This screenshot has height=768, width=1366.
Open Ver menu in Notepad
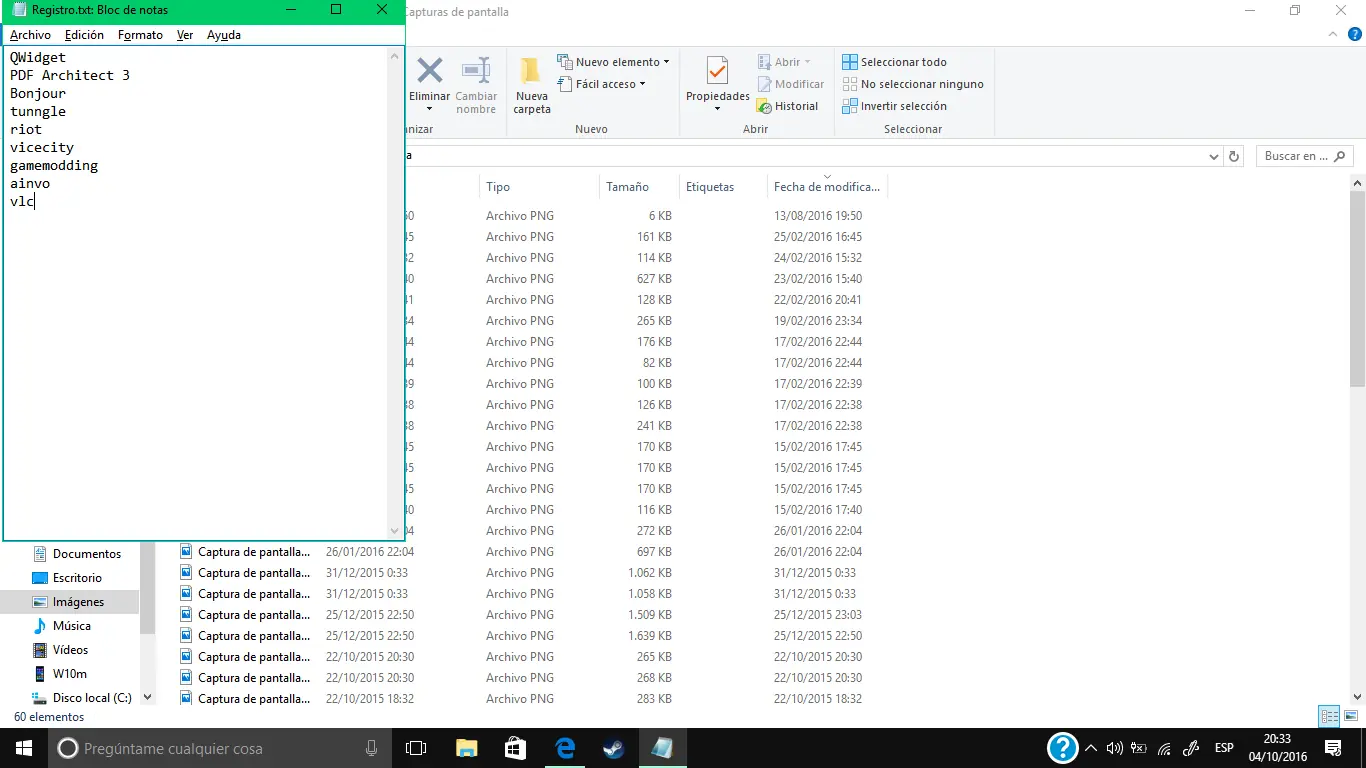(x=185, y=35)
